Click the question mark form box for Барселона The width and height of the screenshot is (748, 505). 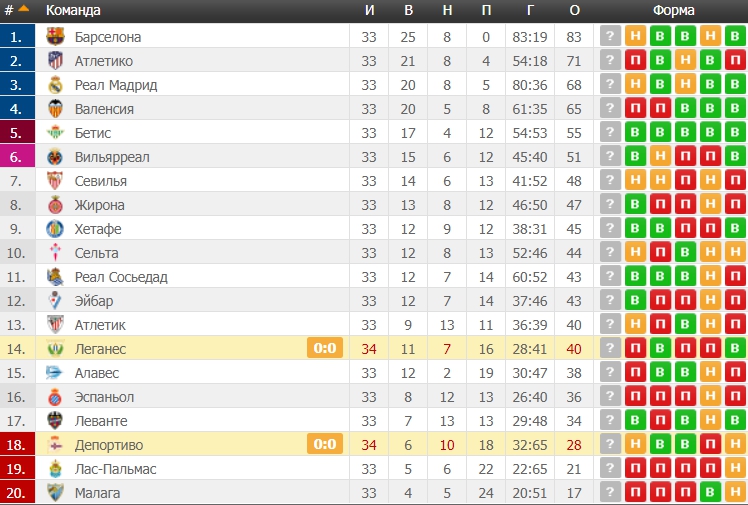(610, 37)
